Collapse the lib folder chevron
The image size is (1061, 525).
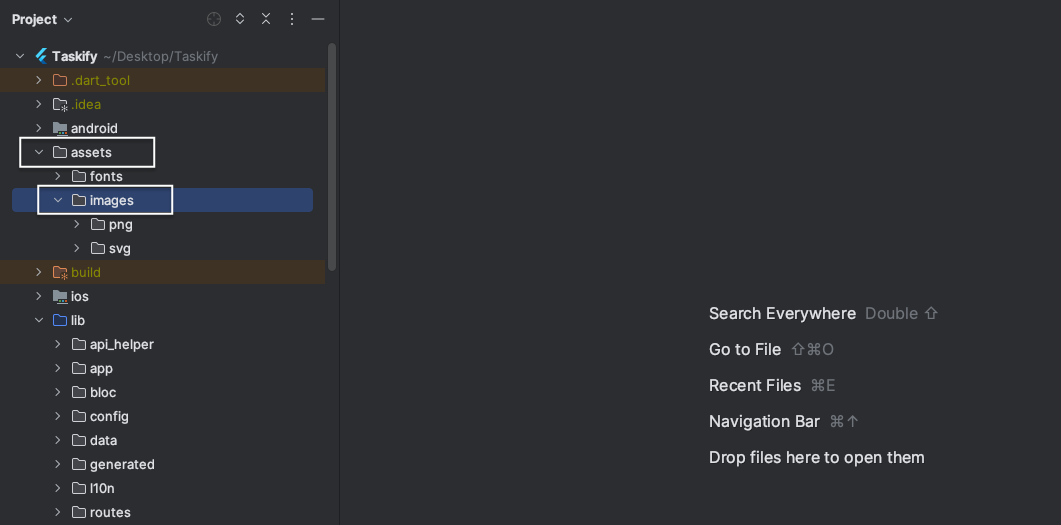point(39,320)
